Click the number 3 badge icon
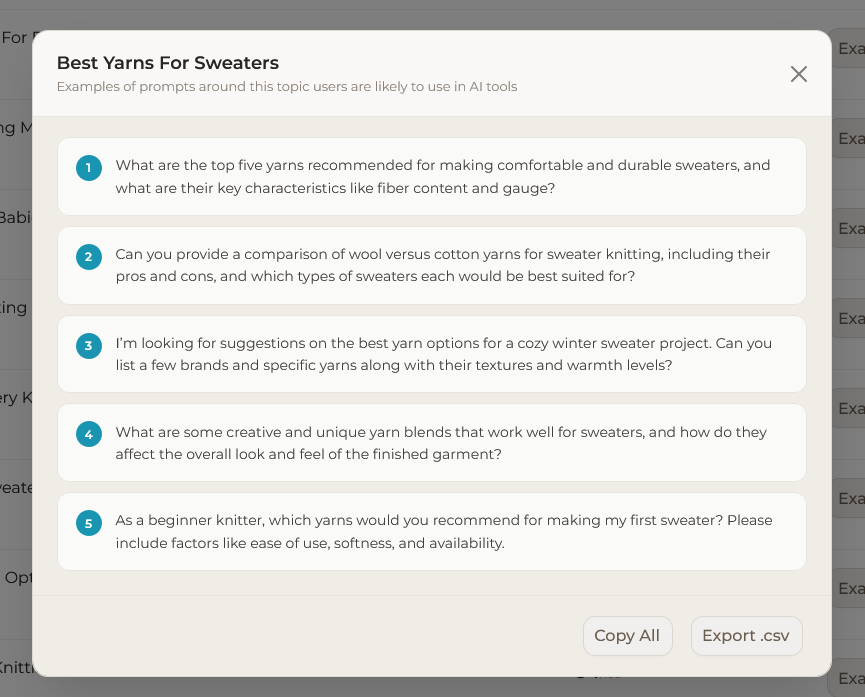Image resolution: width=865 pixels, height=697 pixels. coord(89,346)
